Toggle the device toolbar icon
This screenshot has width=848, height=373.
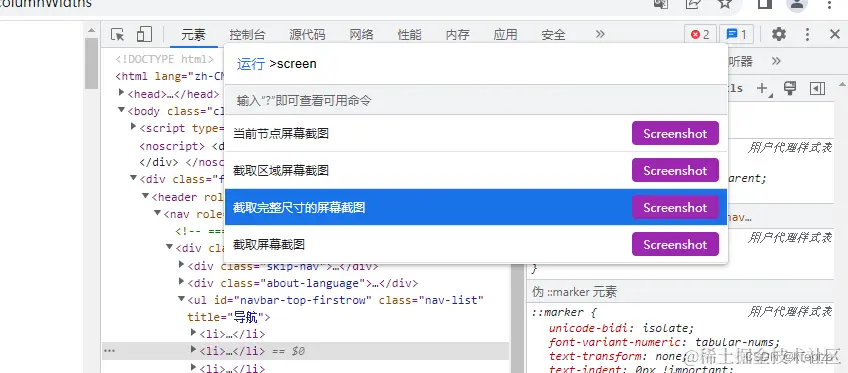click(144, 35)
